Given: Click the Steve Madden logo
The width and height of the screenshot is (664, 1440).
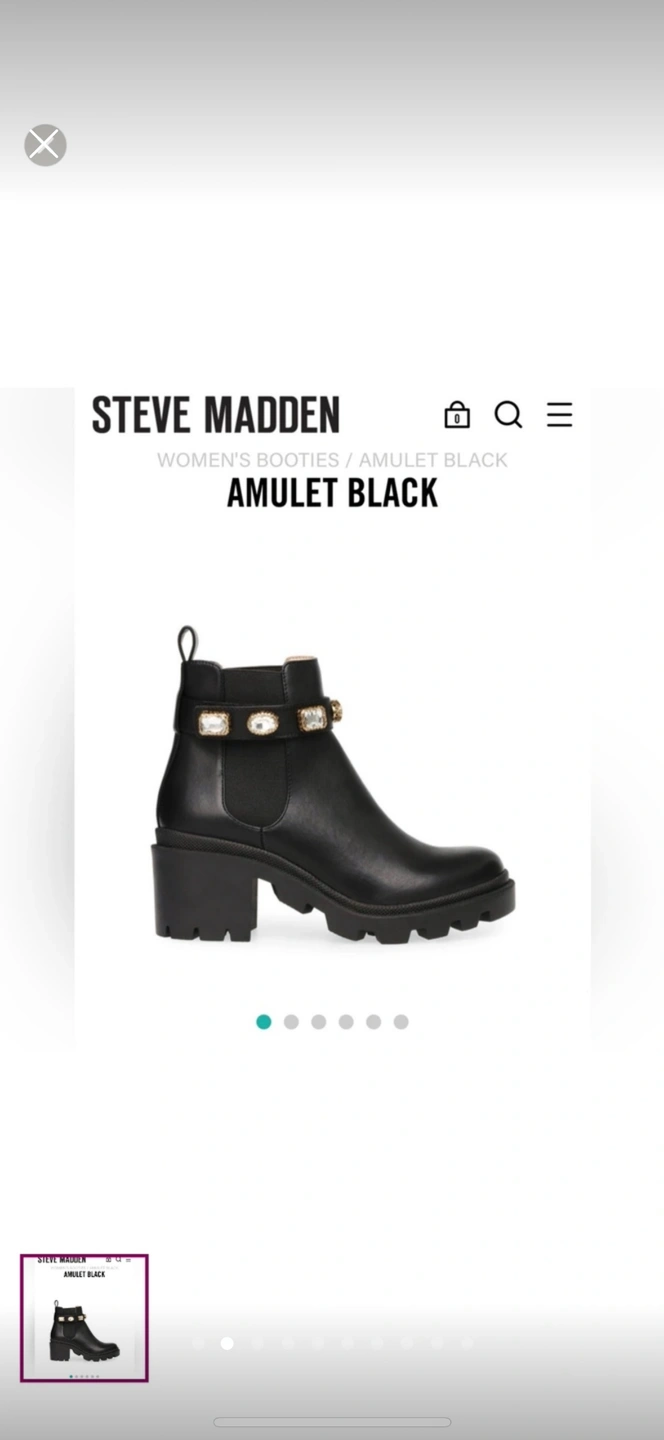Looking at the screenshot, I should 216,415.
